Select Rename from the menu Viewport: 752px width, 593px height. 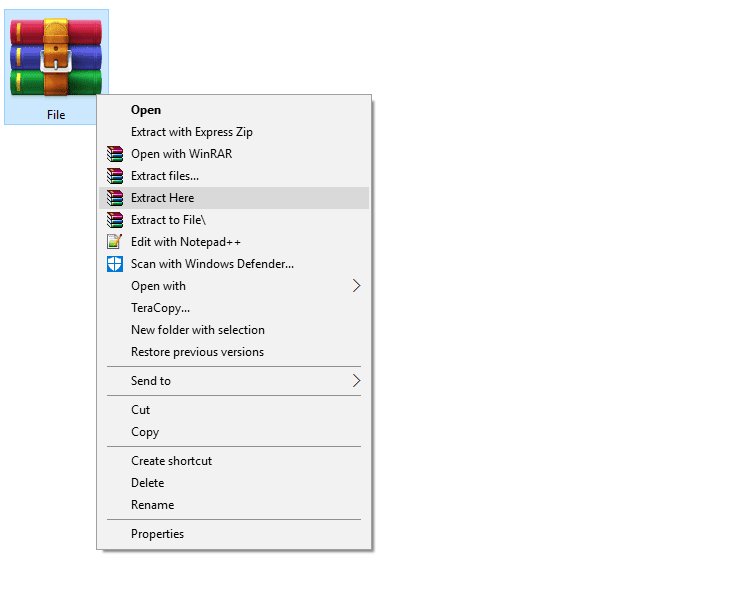234,505
